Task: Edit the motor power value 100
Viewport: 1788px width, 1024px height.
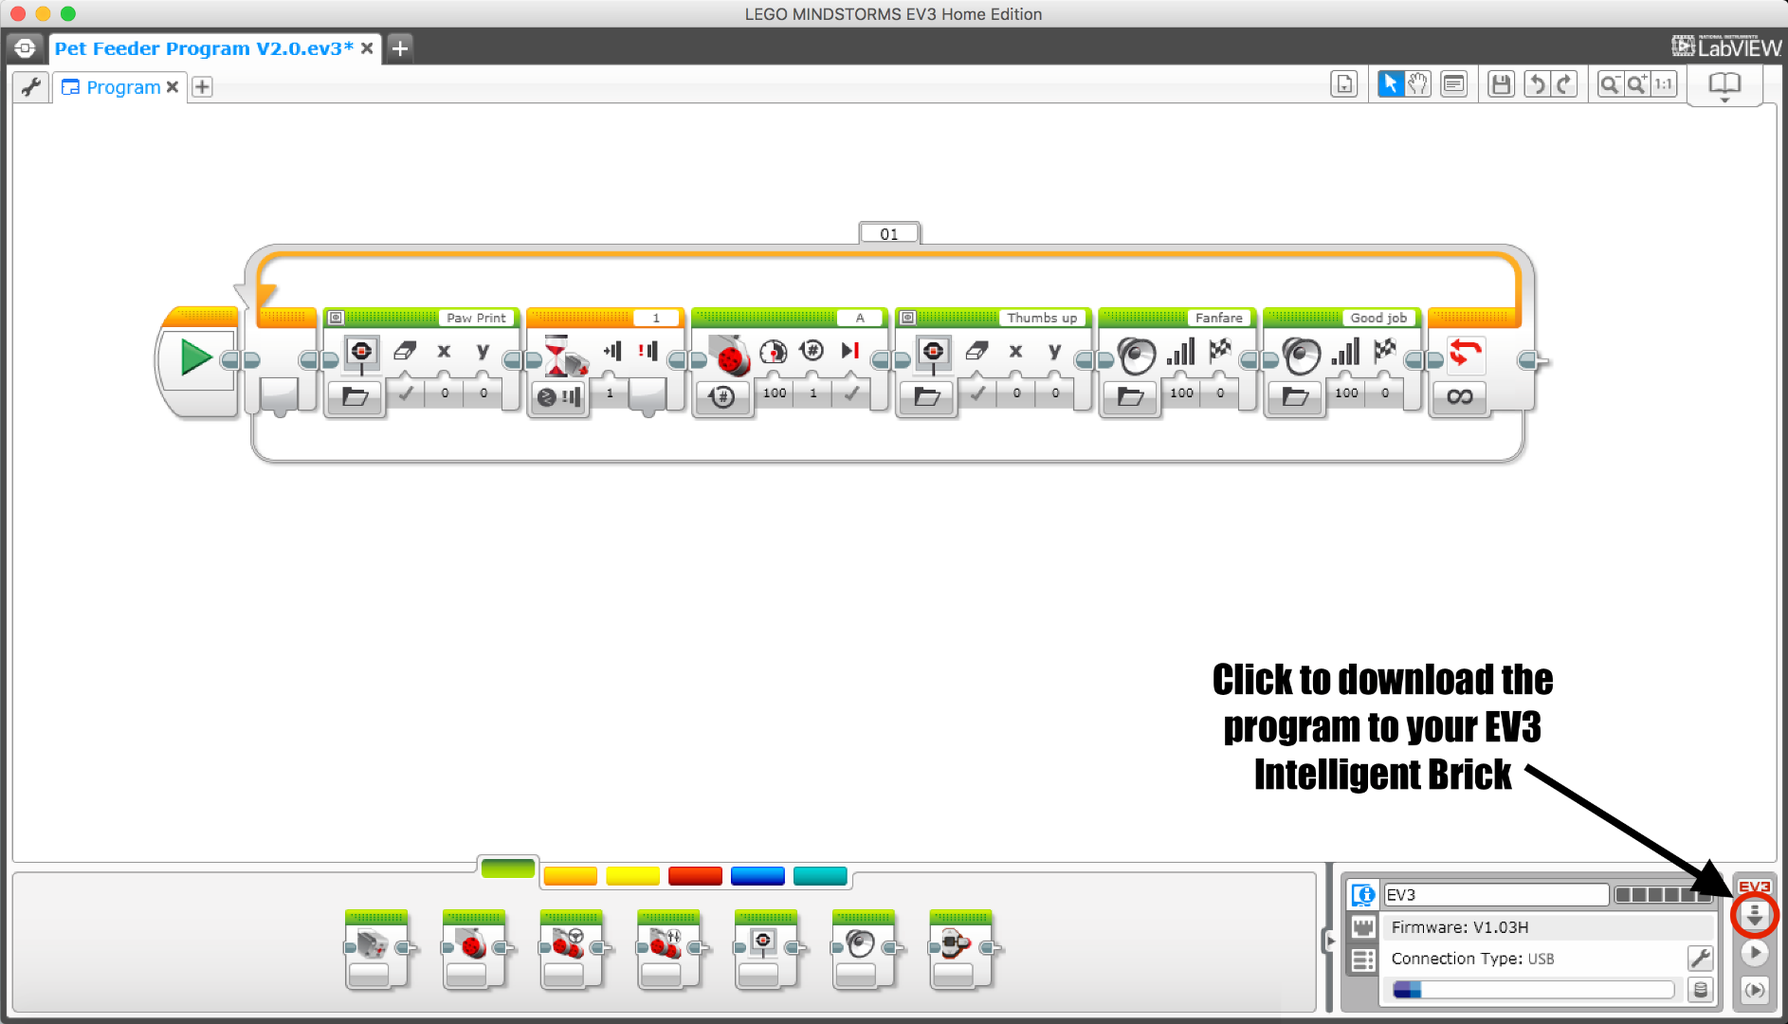Action: click(x=775, y=393)
